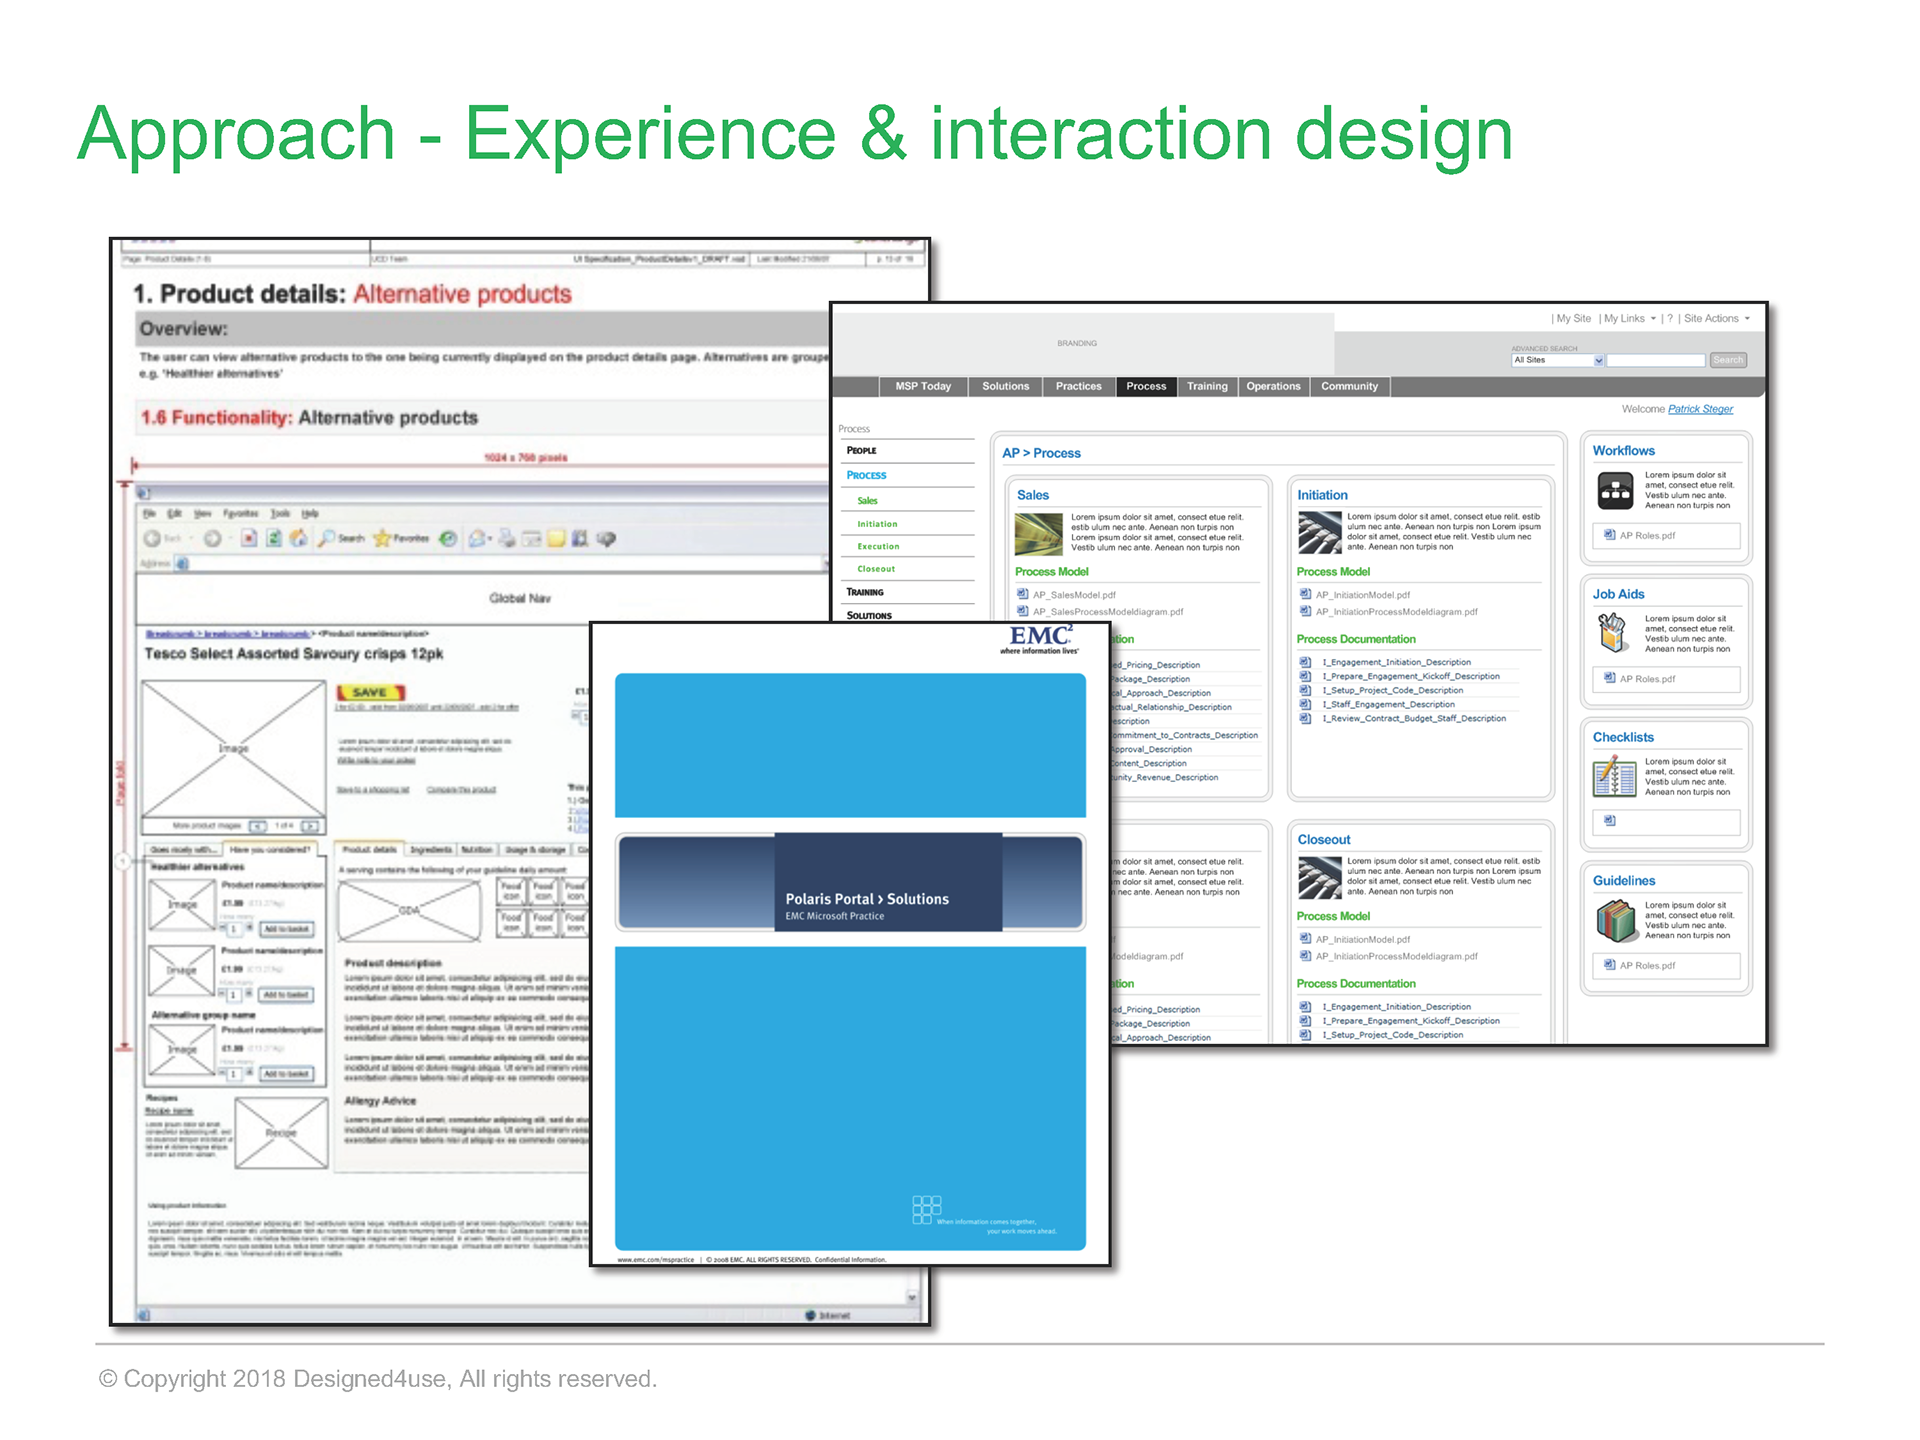Image resolution: width=1920 pixels, height=1440 pixels.
Task: Click the Initiation section cables thumbnail
Action: click(x=1319, y=532)
